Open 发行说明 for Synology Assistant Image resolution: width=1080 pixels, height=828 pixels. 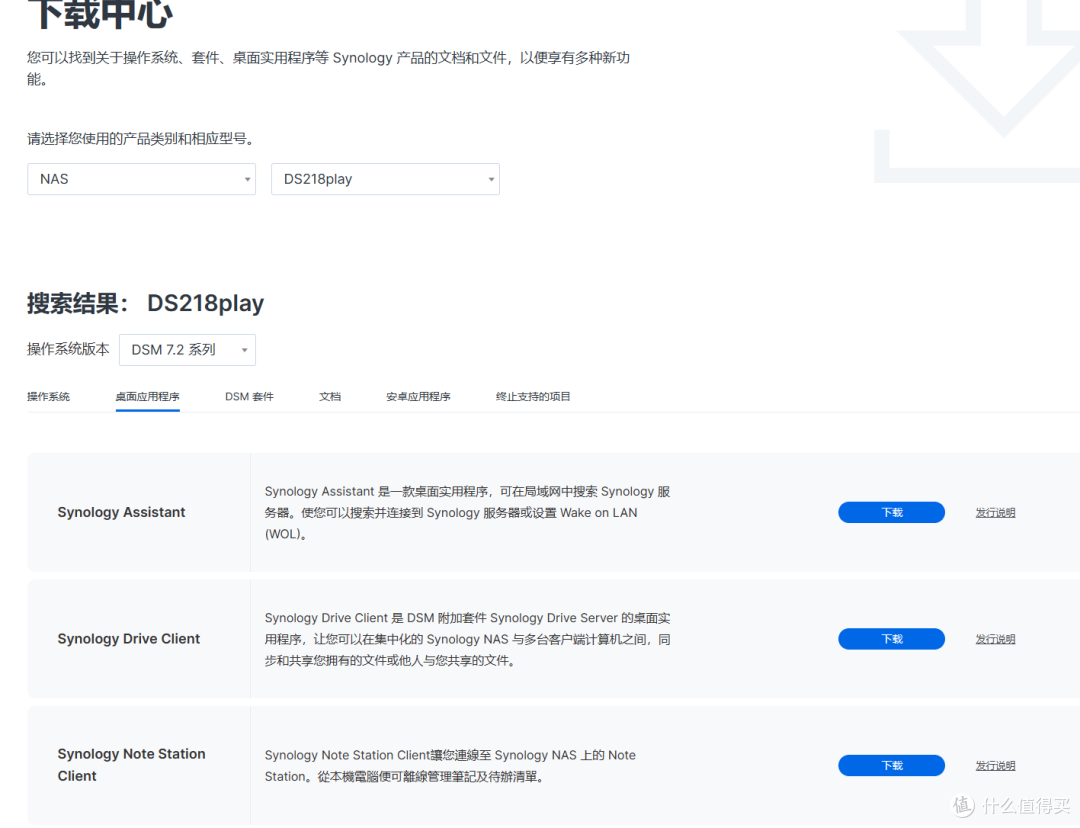click(x=995, y=512)
